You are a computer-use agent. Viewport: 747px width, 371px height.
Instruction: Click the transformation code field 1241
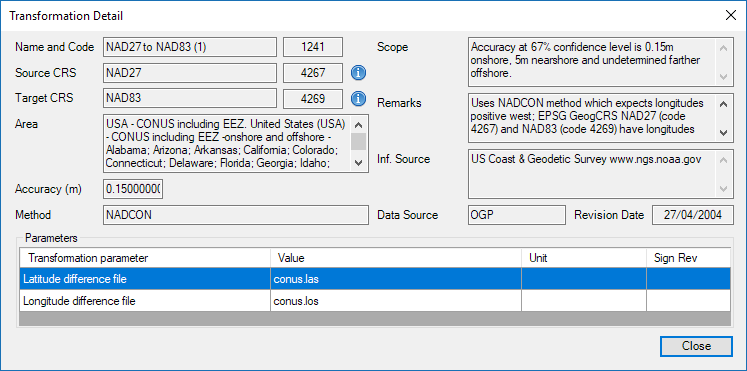(x=313, y=47)
